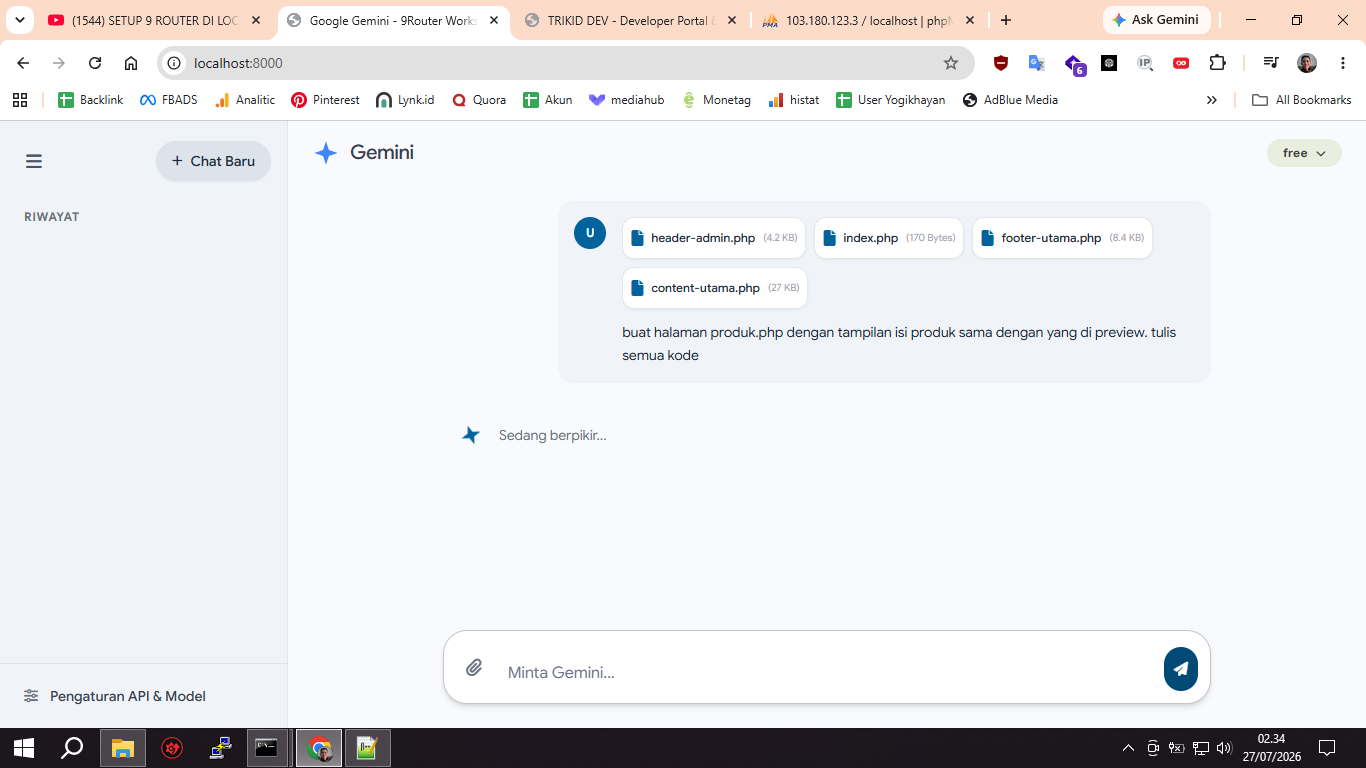The image size is (1366, 768).
Task: Click the red infinity extension icon
Action: tap(1181, 63)
